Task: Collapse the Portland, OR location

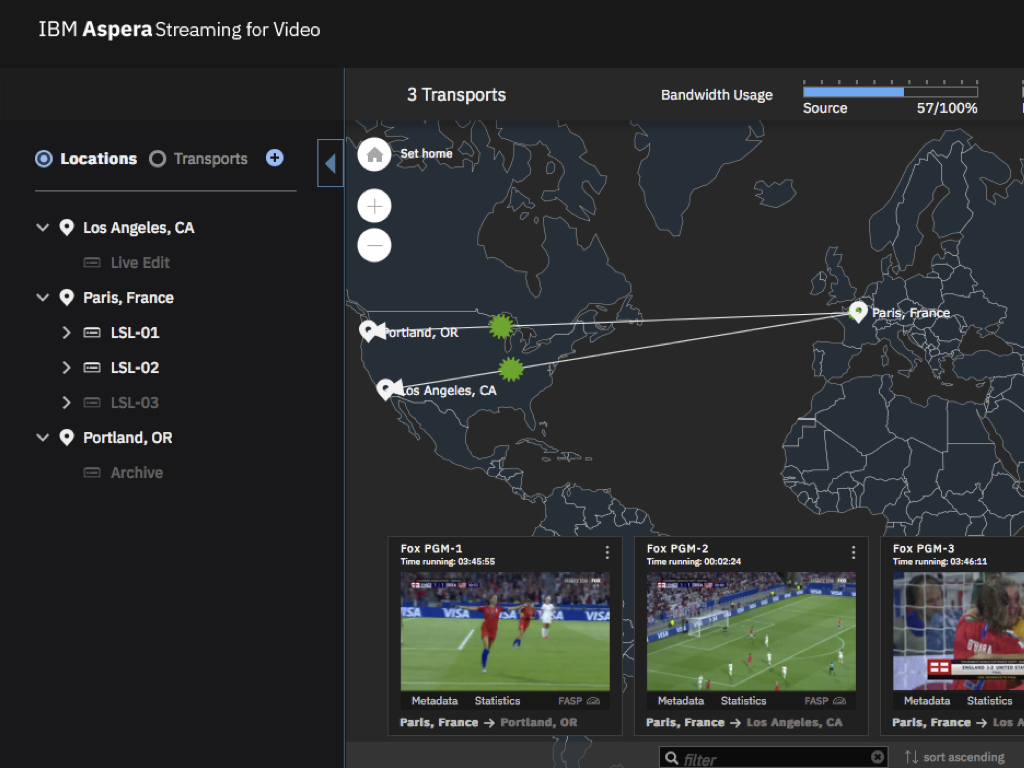Action: 43,438
